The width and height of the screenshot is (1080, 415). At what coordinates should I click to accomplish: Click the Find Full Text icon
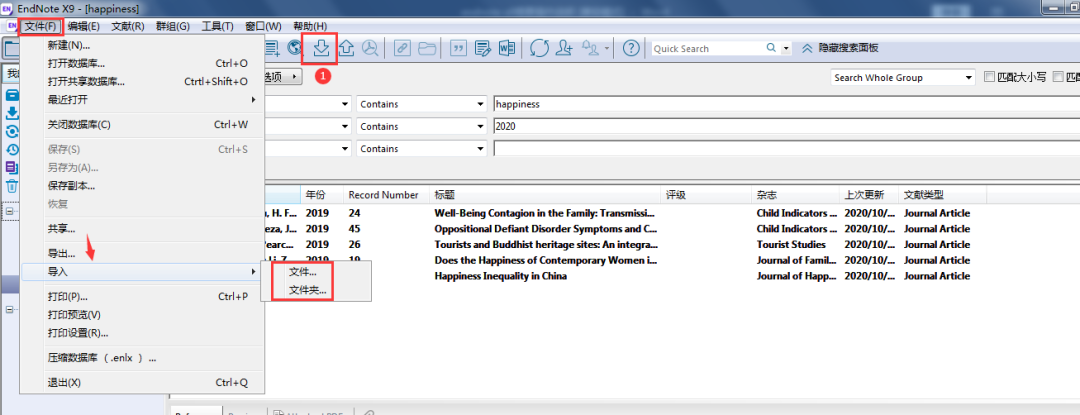click(x=371, y=47)
